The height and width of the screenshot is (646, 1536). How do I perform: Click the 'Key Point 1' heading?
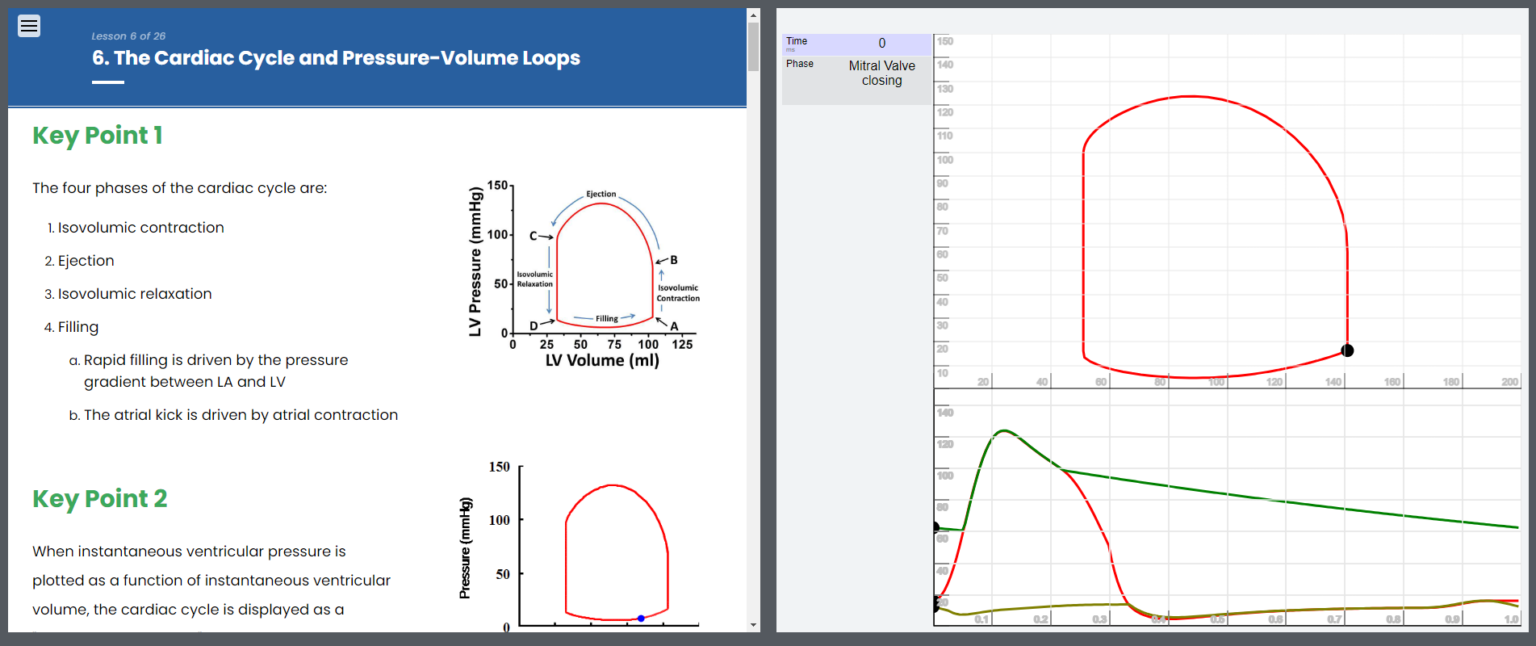[x=97, y=135]
